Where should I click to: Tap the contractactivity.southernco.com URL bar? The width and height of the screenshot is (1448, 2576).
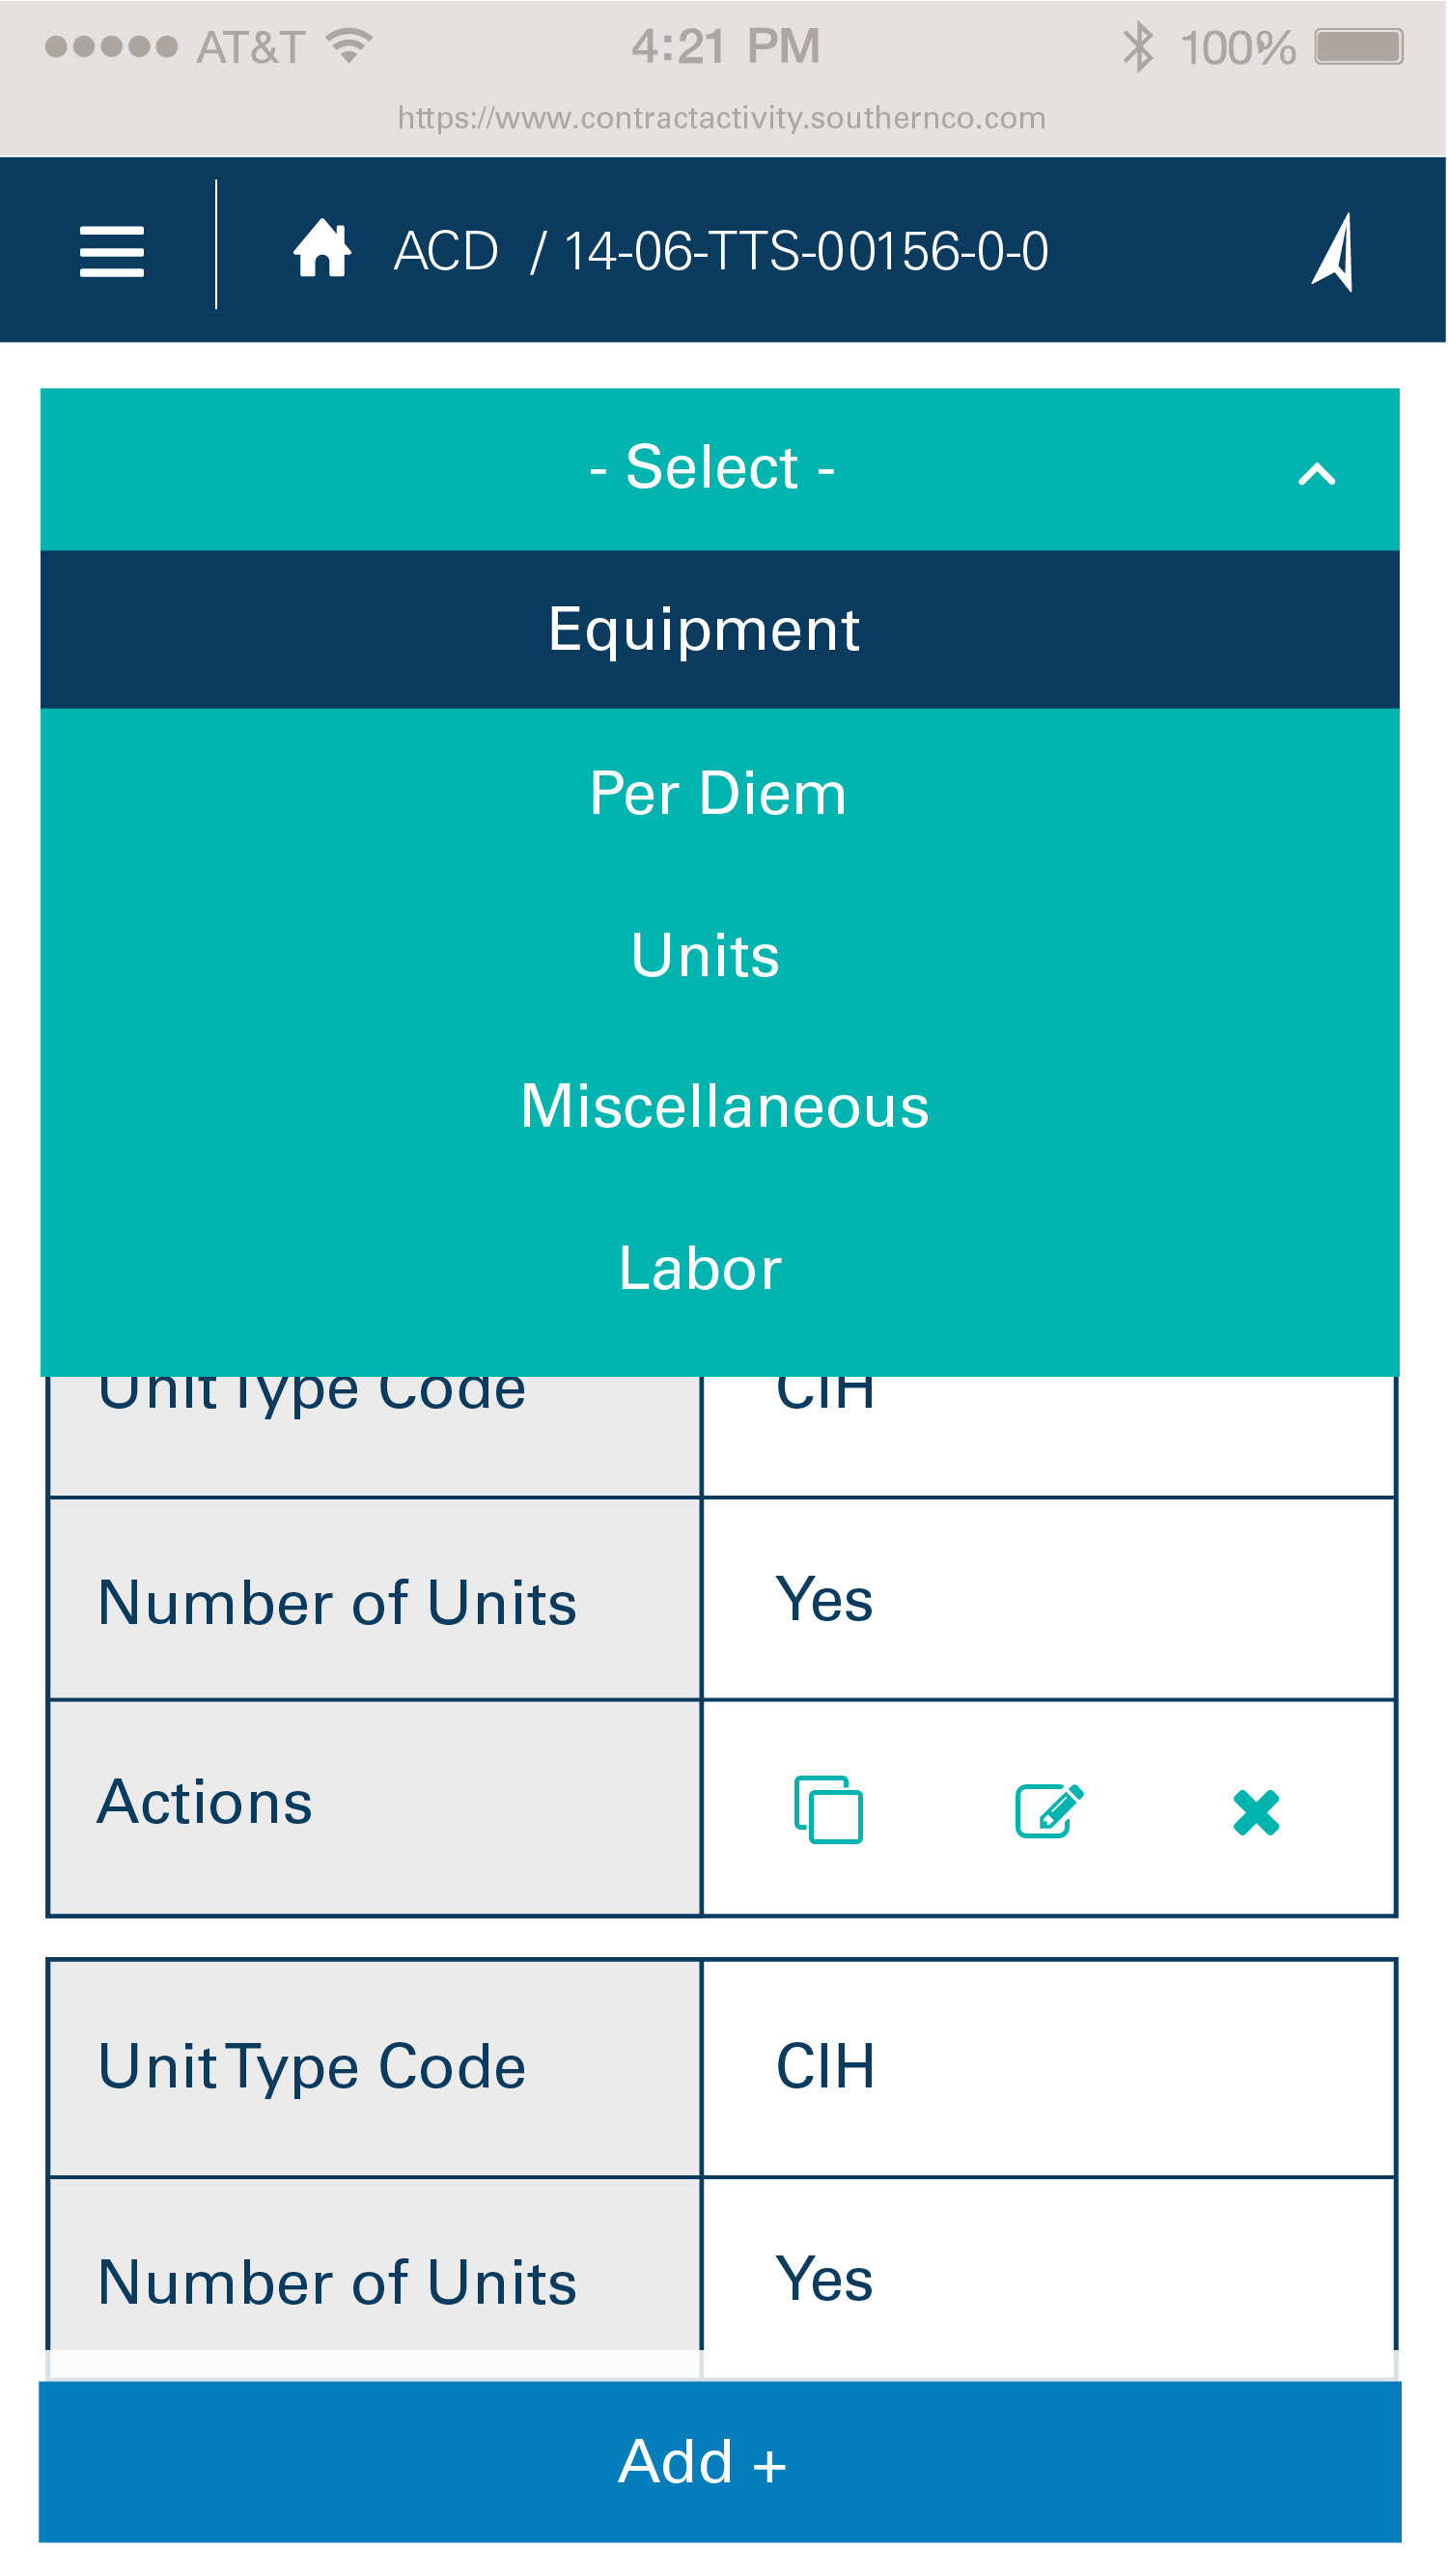coord(722,118)
